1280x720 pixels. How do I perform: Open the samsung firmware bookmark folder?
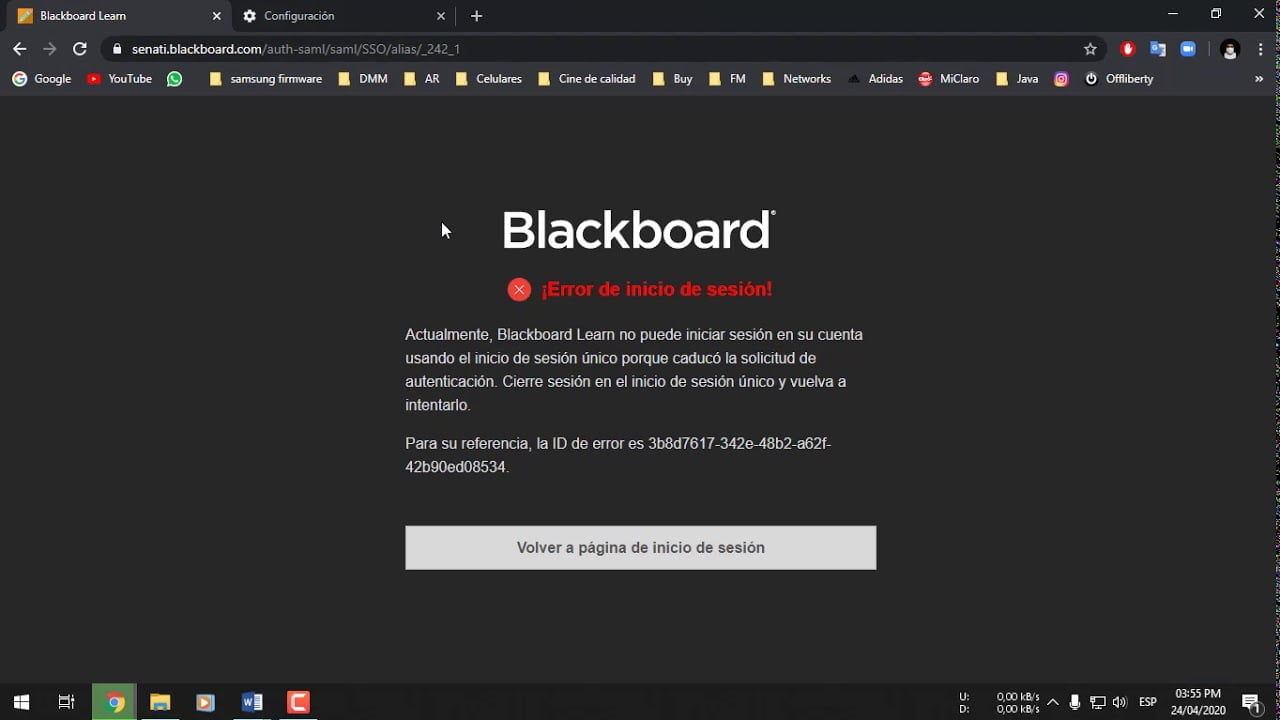click(x=266, y=79)
